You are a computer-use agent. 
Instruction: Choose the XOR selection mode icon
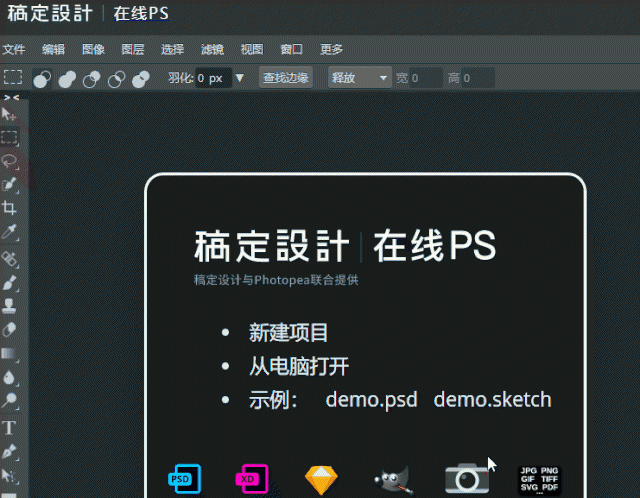coord(141,78)
